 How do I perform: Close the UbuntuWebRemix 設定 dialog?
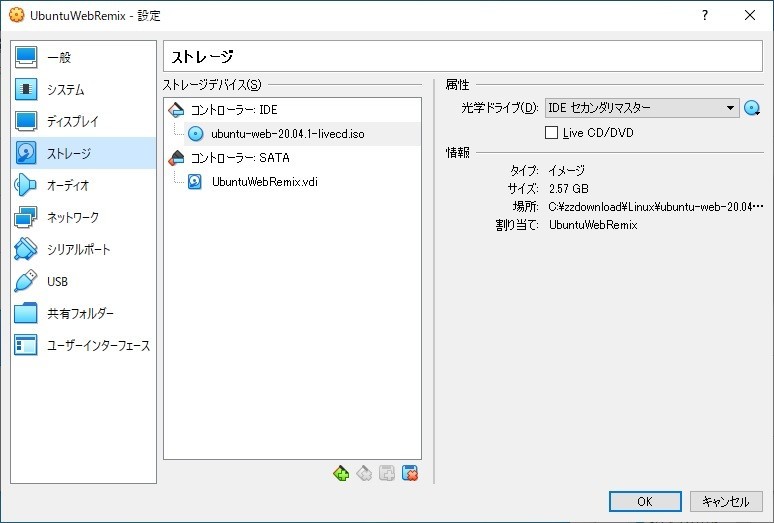tap(750, 15)
